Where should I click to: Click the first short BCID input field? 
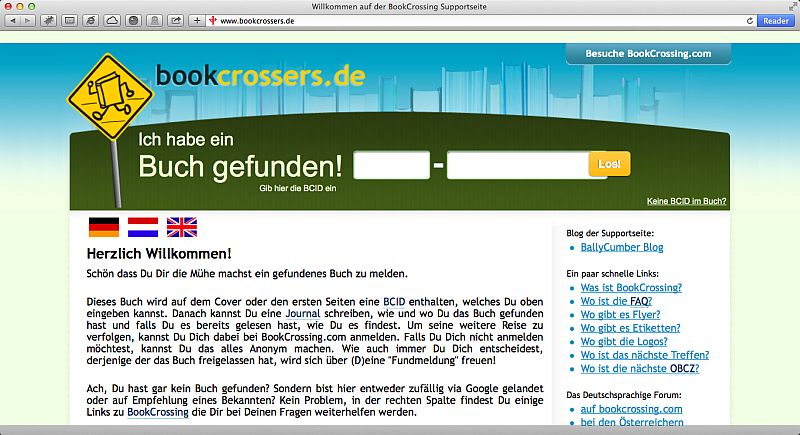(391, 164)
